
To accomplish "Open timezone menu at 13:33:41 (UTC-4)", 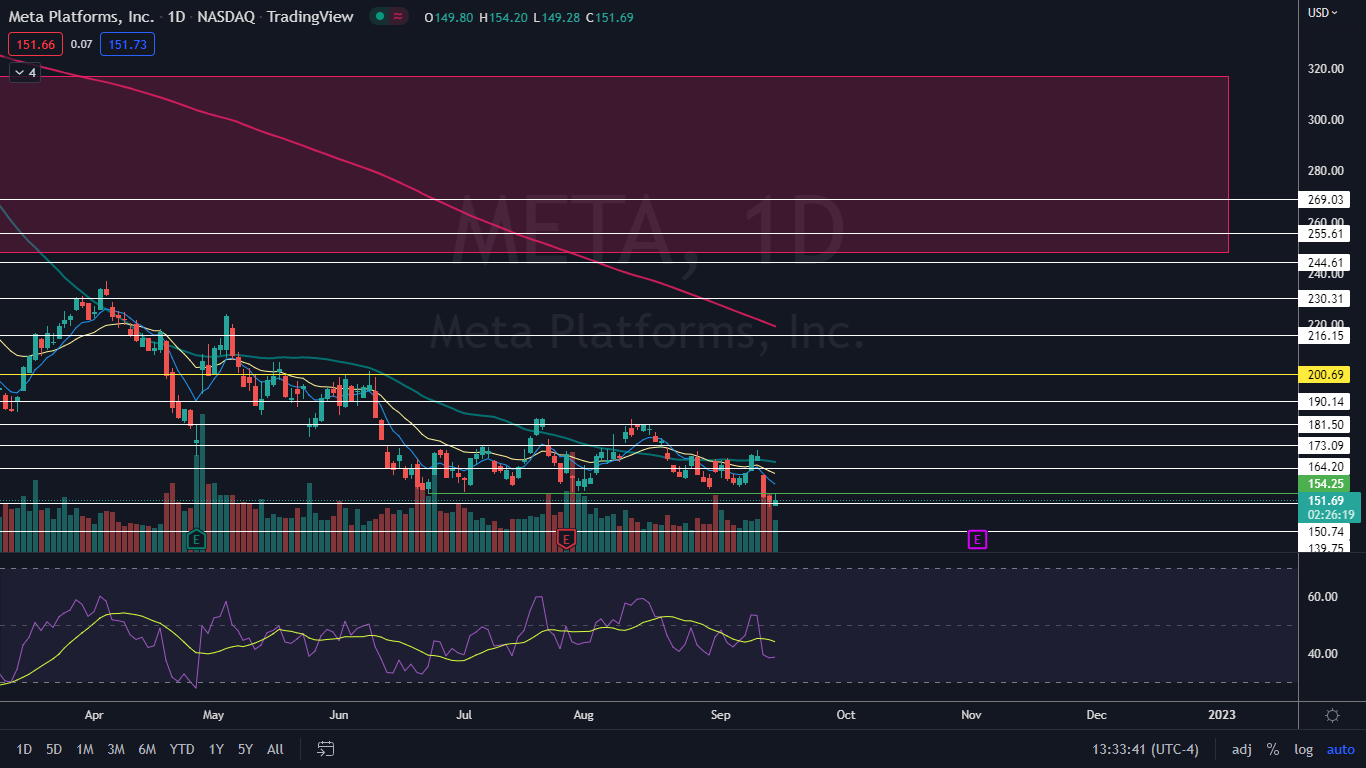I will (x=1145, y=749).
